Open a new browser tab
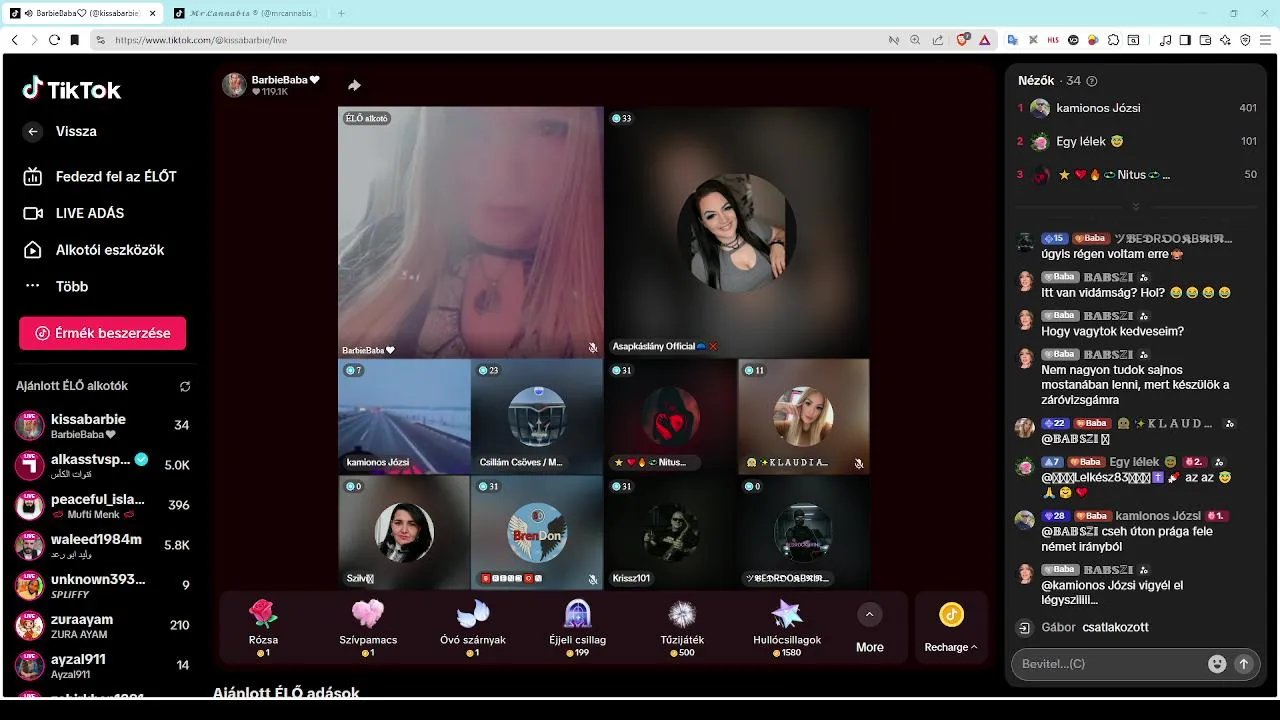This screenshot has height=720, width=1280. pos(341,13)
